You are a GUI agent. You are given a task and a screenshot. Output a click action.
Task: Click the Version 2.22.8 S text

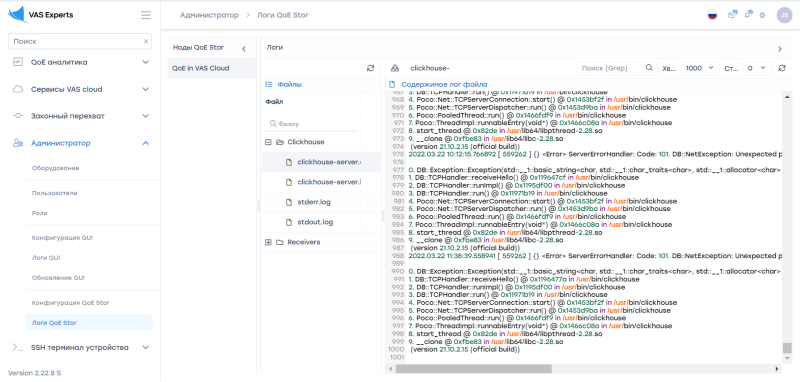(x=35, y=373)
